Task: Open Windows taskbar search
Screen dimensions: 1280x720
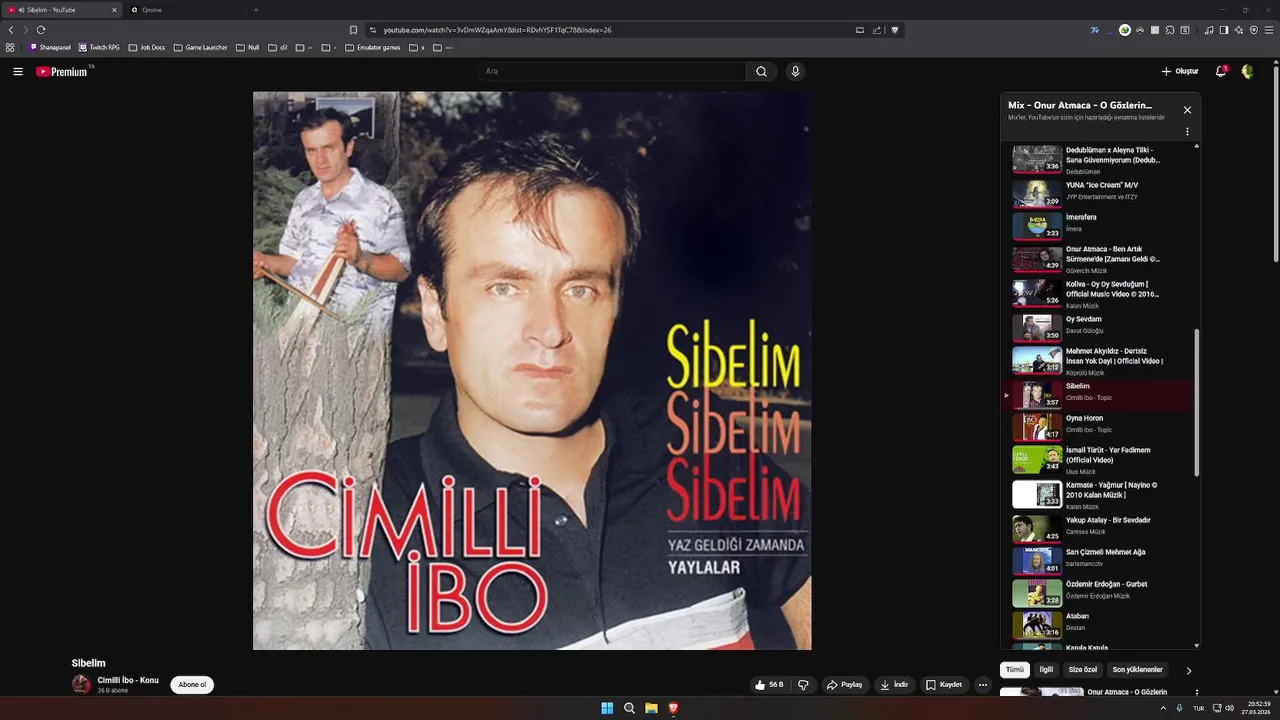Action: click(629, 708)
